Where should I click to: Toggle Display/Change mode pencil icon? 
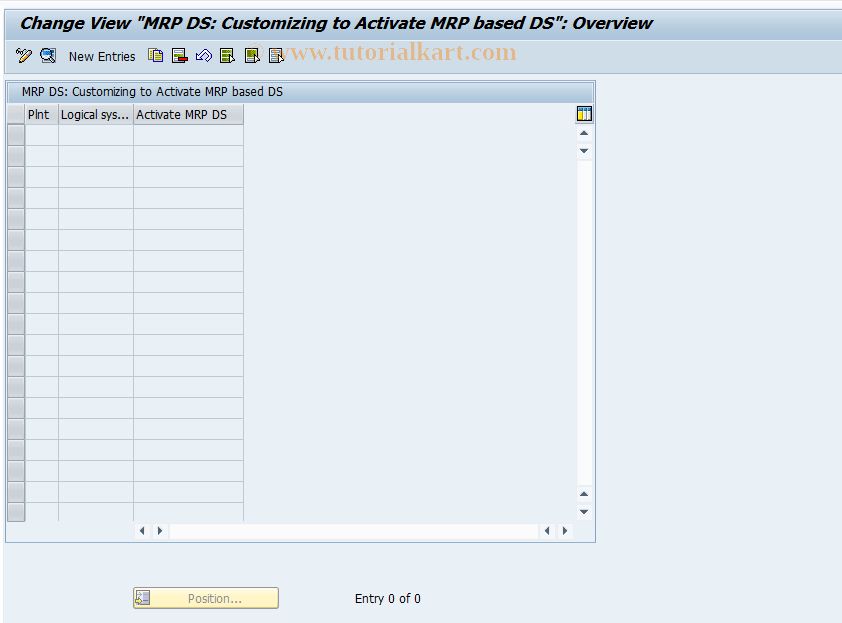24,55
